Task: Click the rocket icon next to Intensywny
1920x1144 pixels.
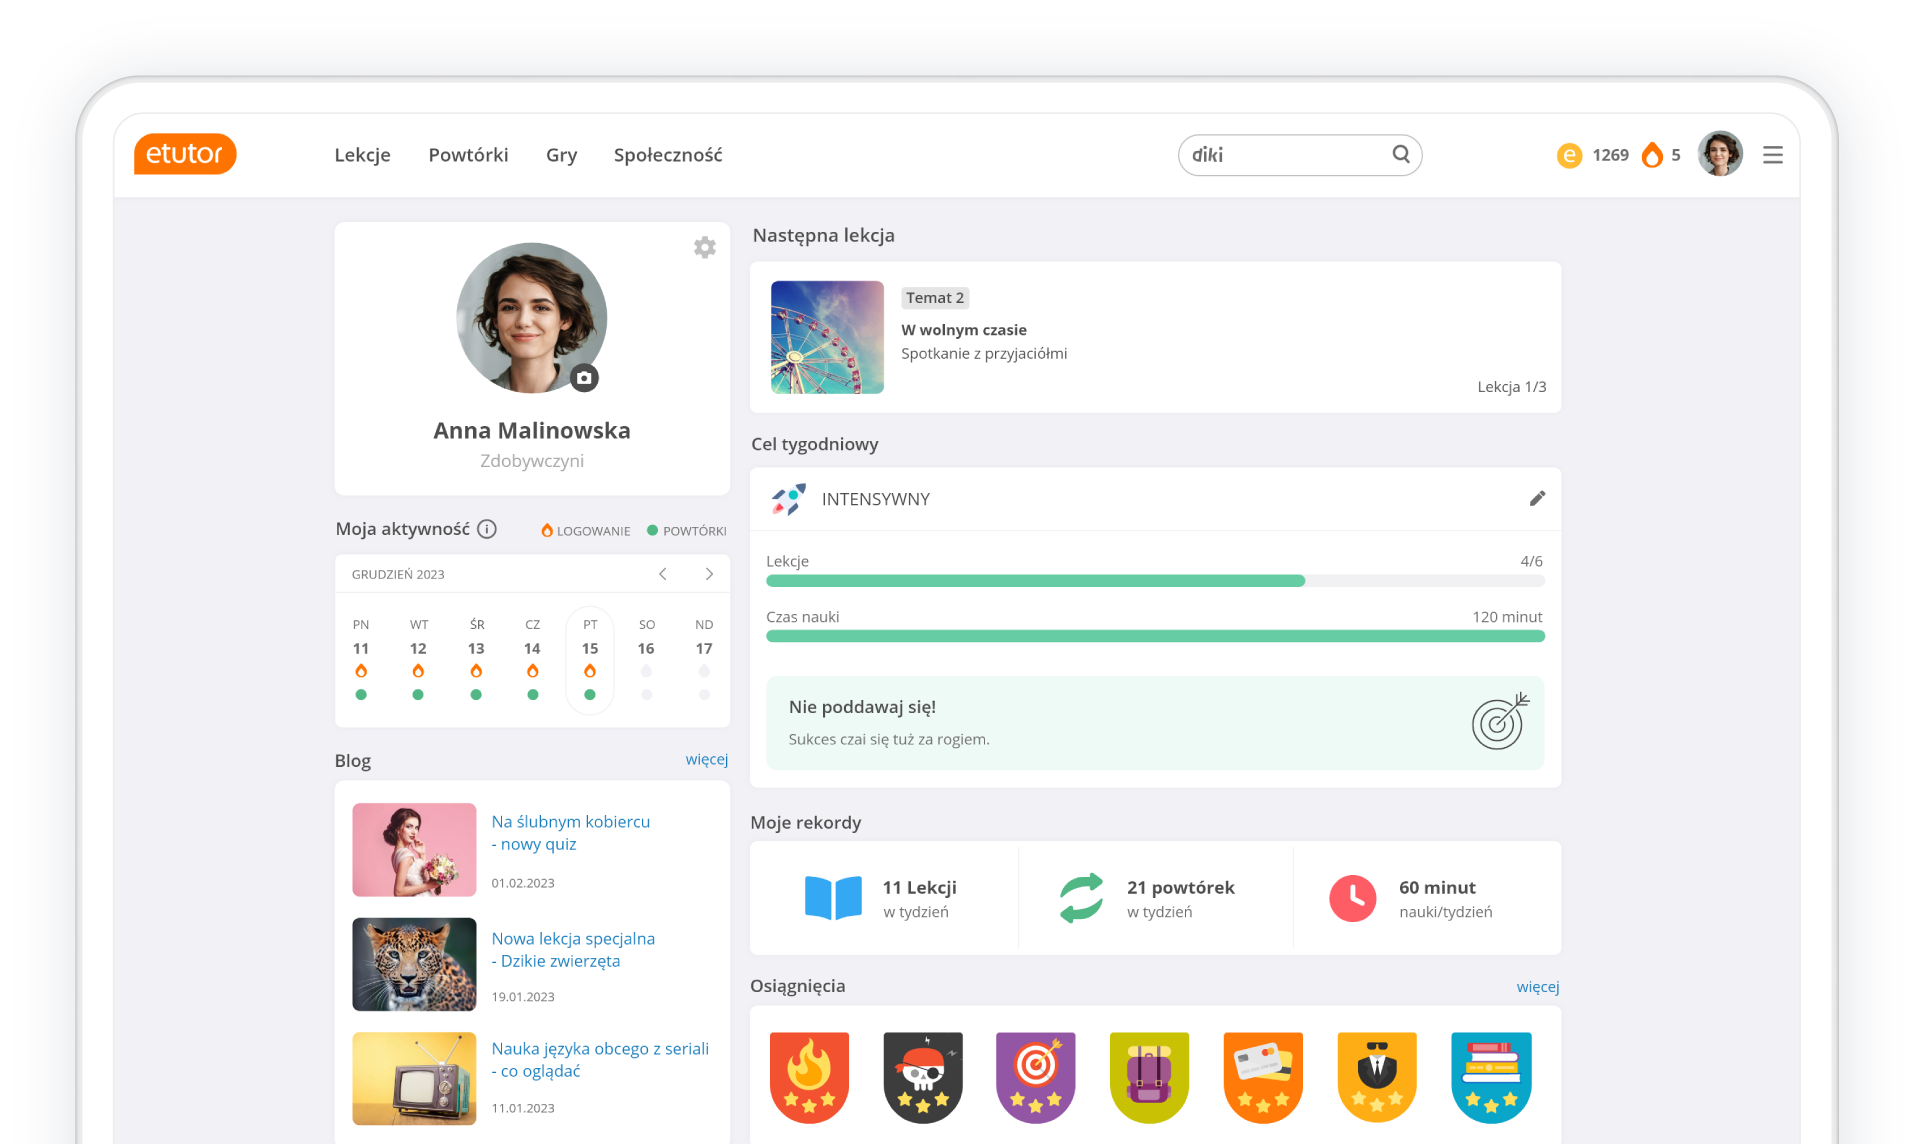Action: pyautogui.click(x=788, y=499)
